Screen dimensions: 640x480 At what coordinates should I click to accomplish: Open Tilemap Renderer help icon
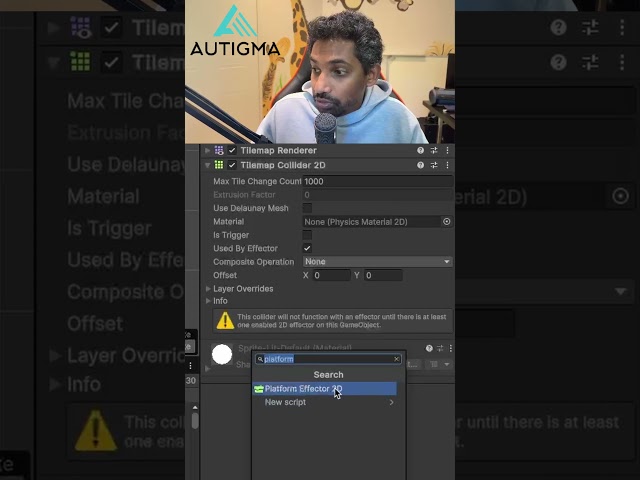pos(420,151)
